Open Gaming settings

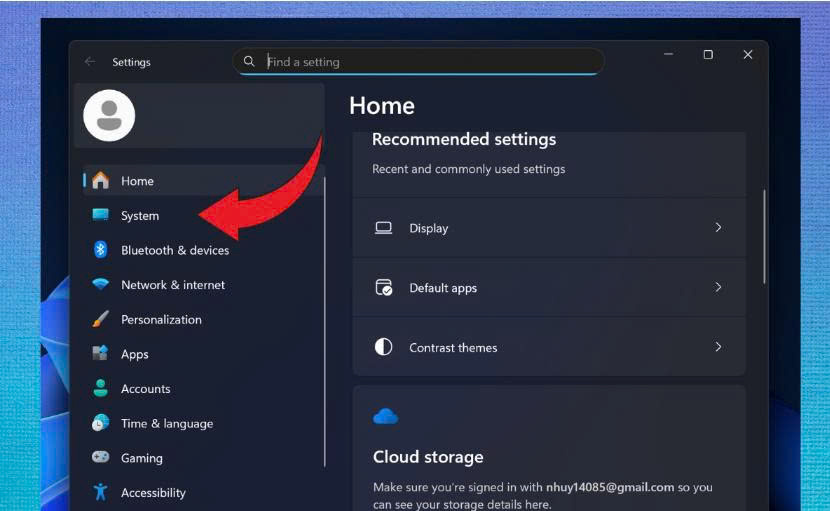tap(203, 458)
